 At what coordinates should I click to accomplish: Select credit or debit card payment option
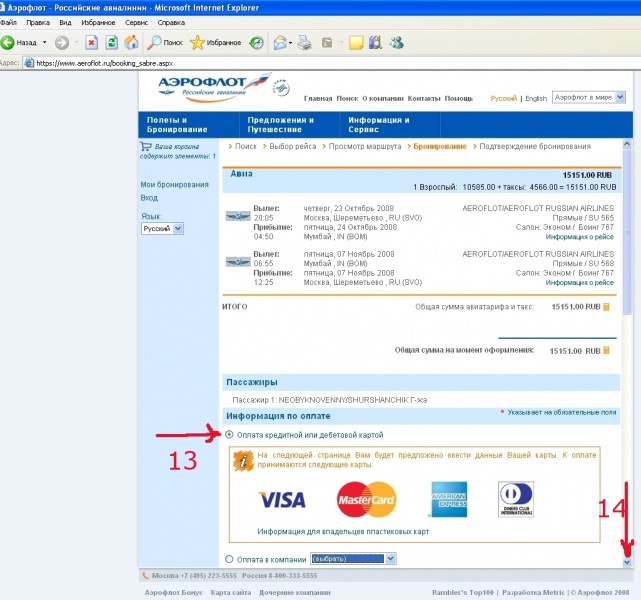click(231, 435)
